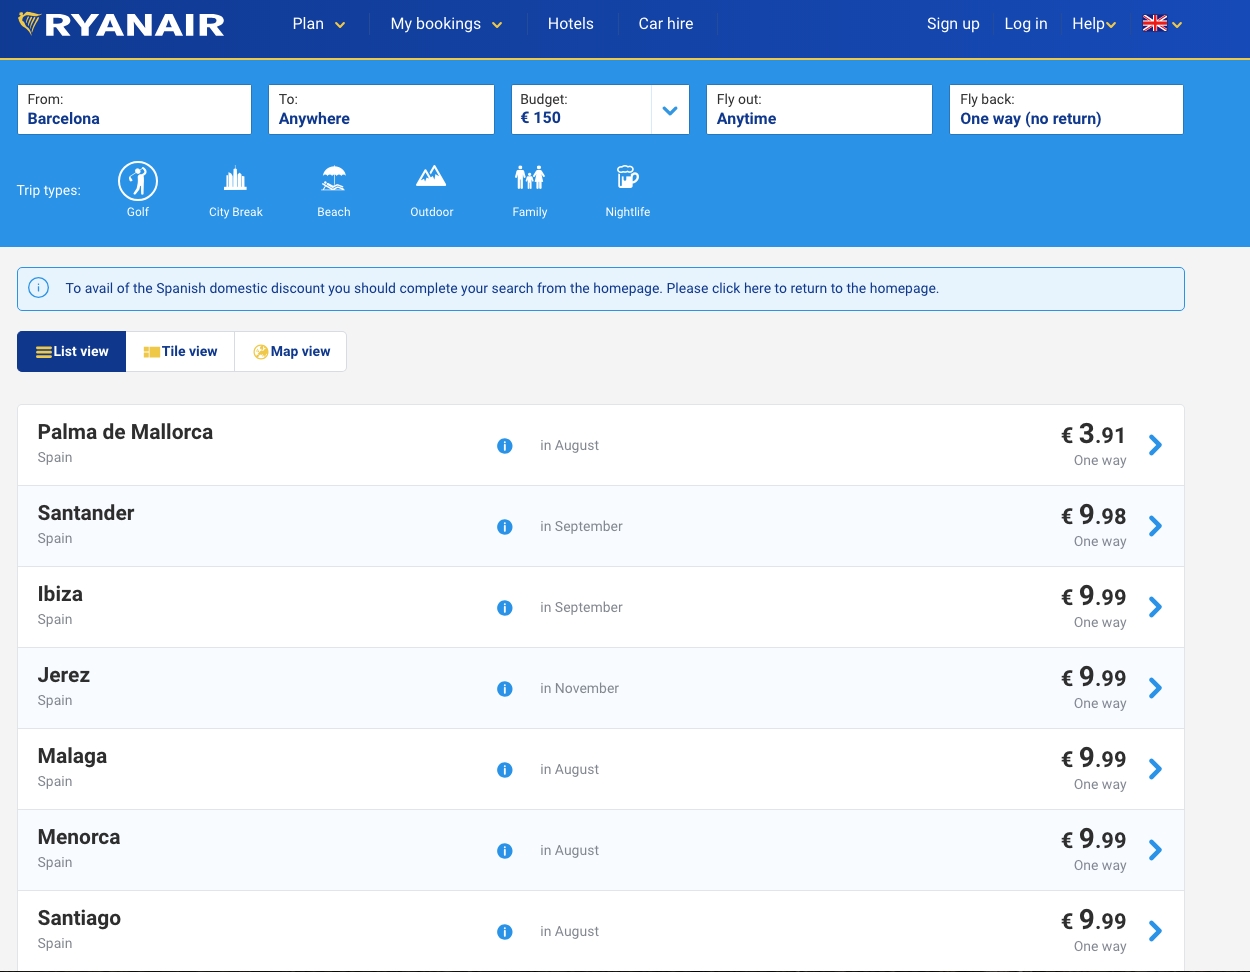Open Car hire from top navigation
The image size is (1250, 972).
pos(665,24)
